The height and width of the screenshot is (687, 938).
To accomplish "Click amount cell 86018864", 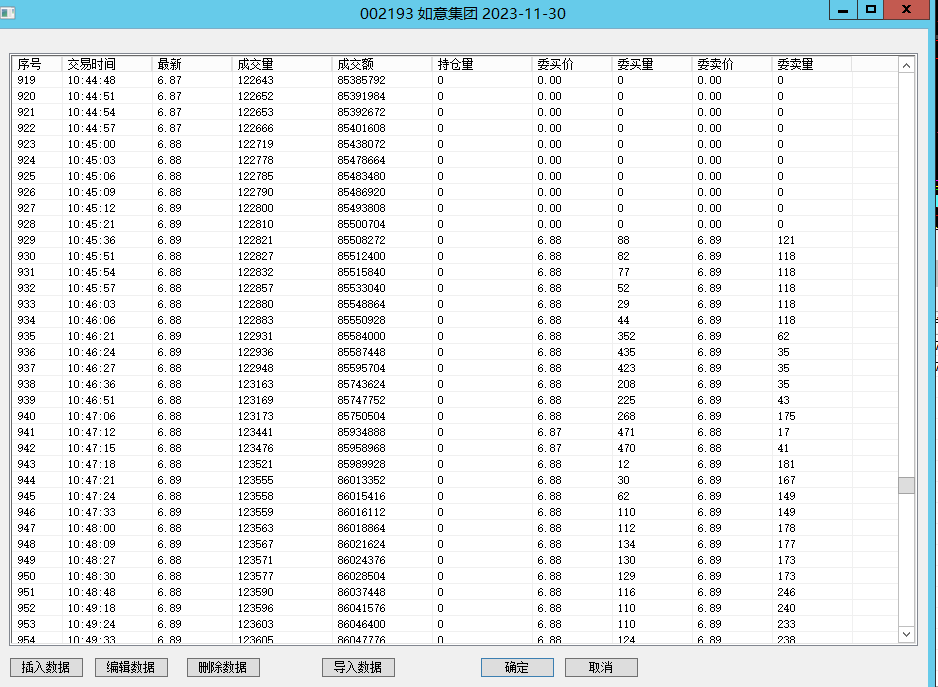I will coord(361,528).
